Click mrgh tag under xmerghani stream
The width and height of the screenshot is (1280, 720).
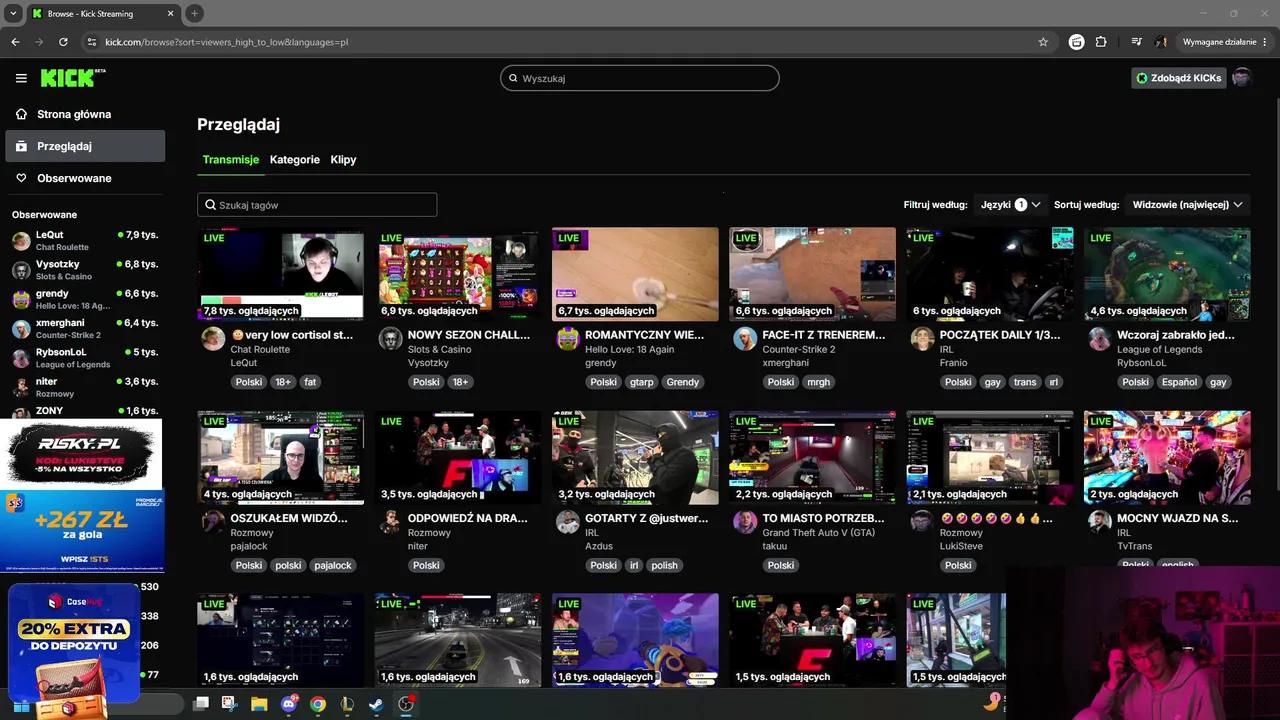click(x=819, y=382)
